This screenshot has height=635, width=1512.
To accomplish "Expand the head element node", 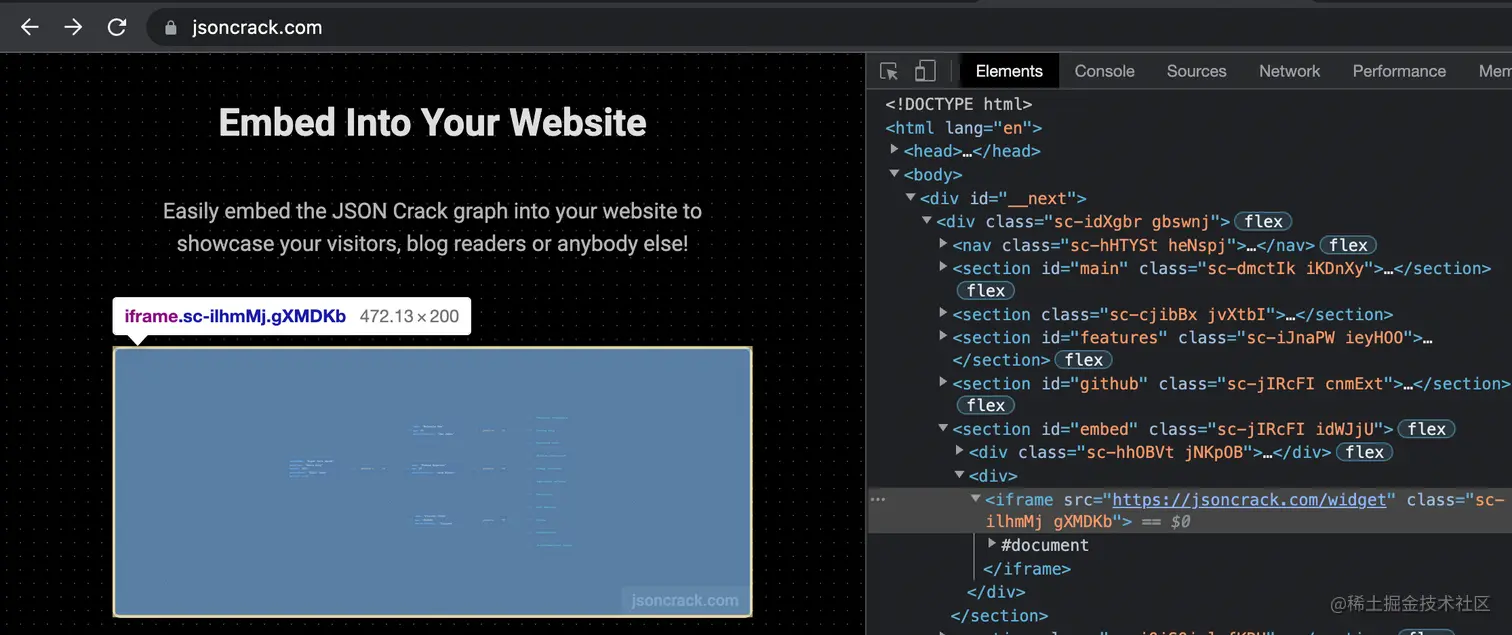I will click(894, 150).
